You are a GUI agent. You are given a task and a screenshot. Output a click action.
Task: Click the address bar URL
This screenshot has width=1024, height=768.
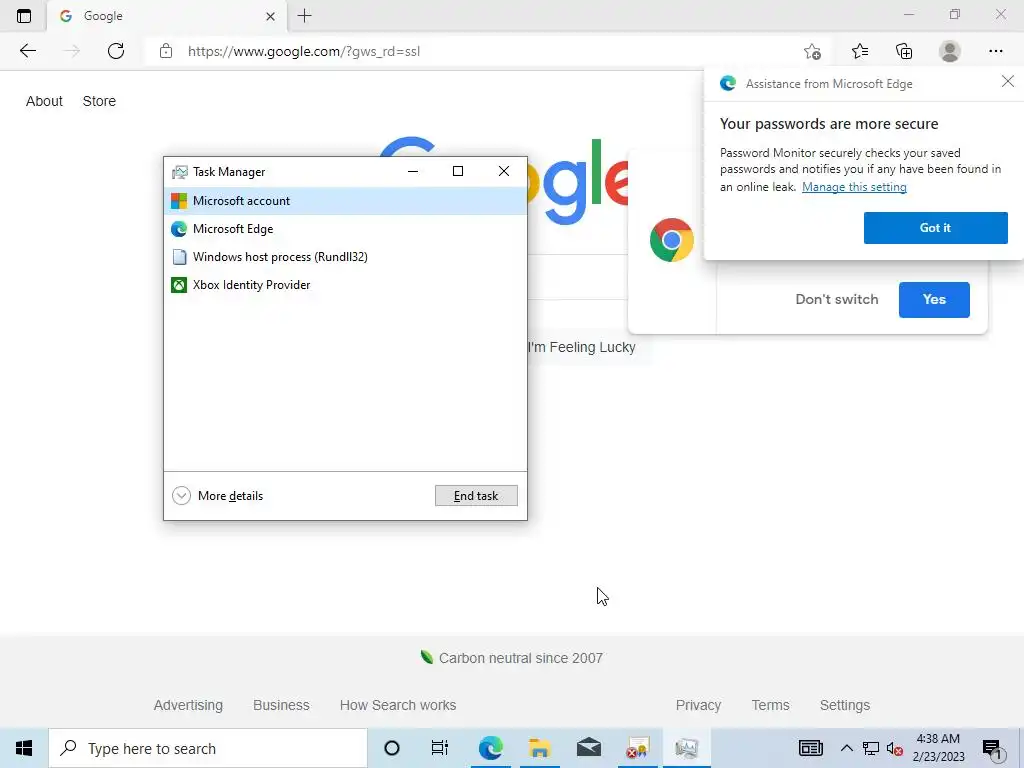point(304,51)
